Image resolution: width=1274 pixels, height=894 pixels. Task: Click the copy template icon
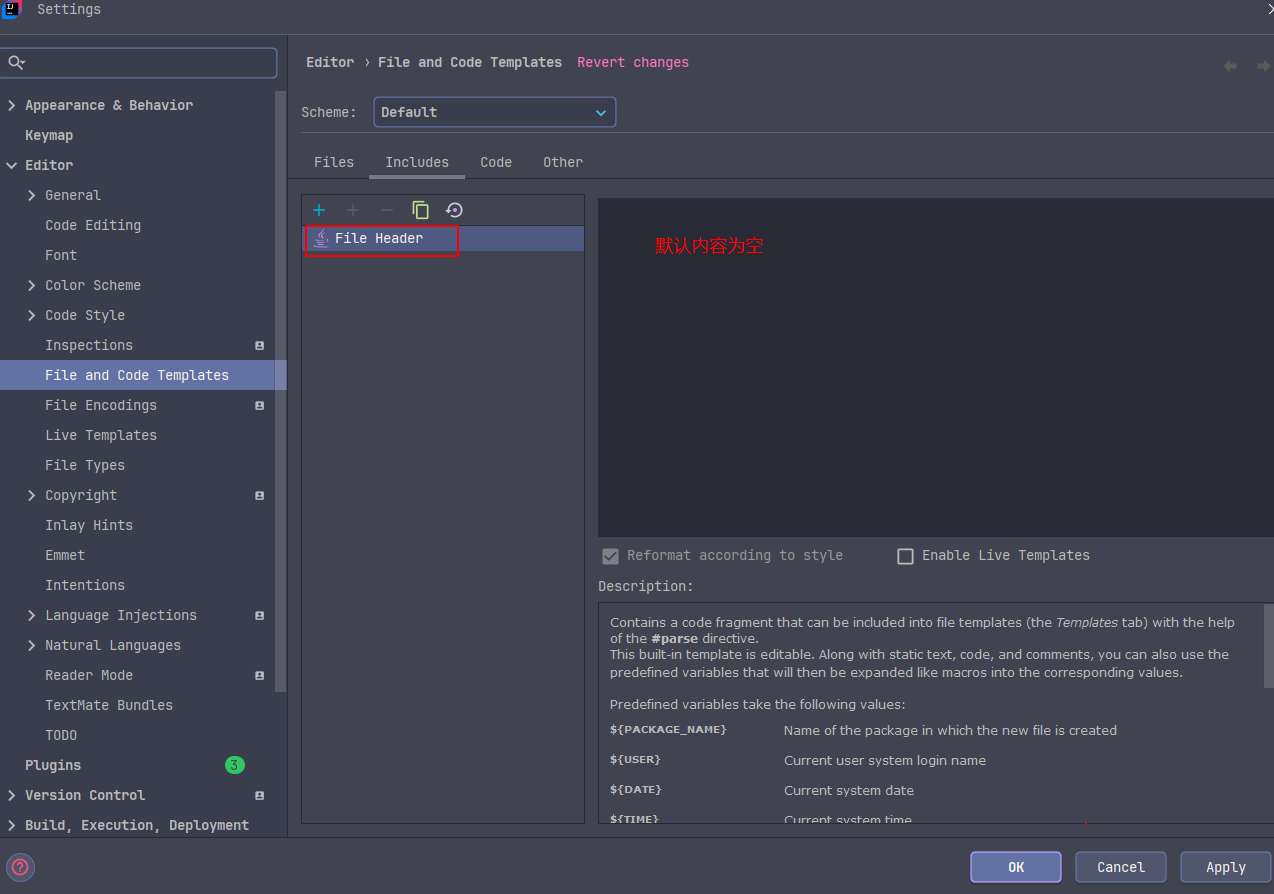point(420,210)
